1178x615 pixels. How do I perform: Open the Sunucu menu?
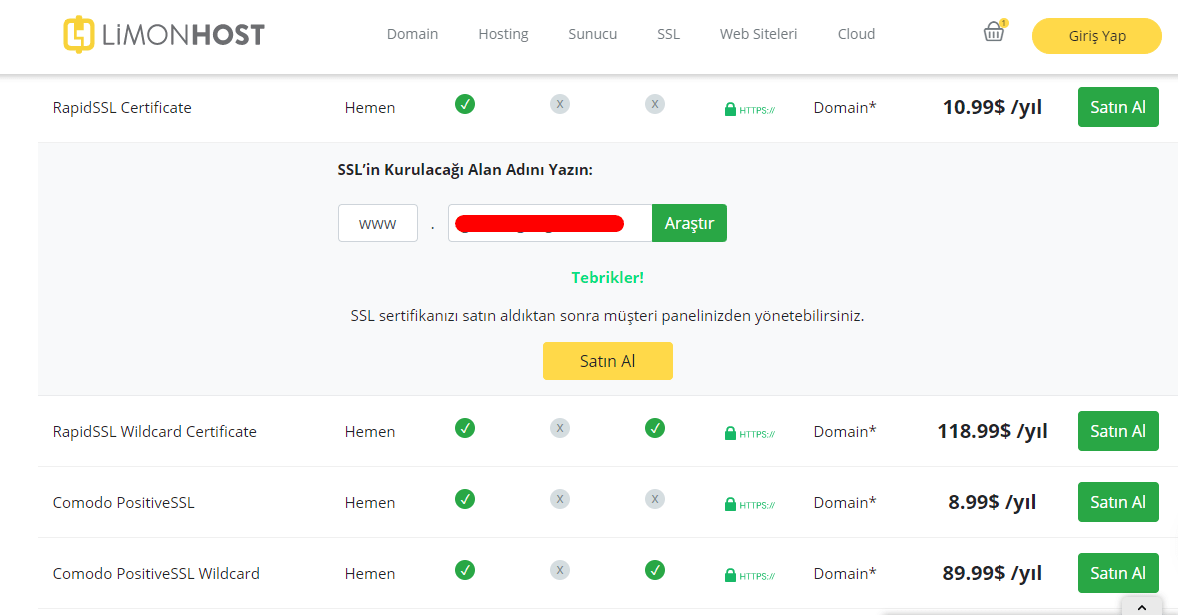point(593,34)
